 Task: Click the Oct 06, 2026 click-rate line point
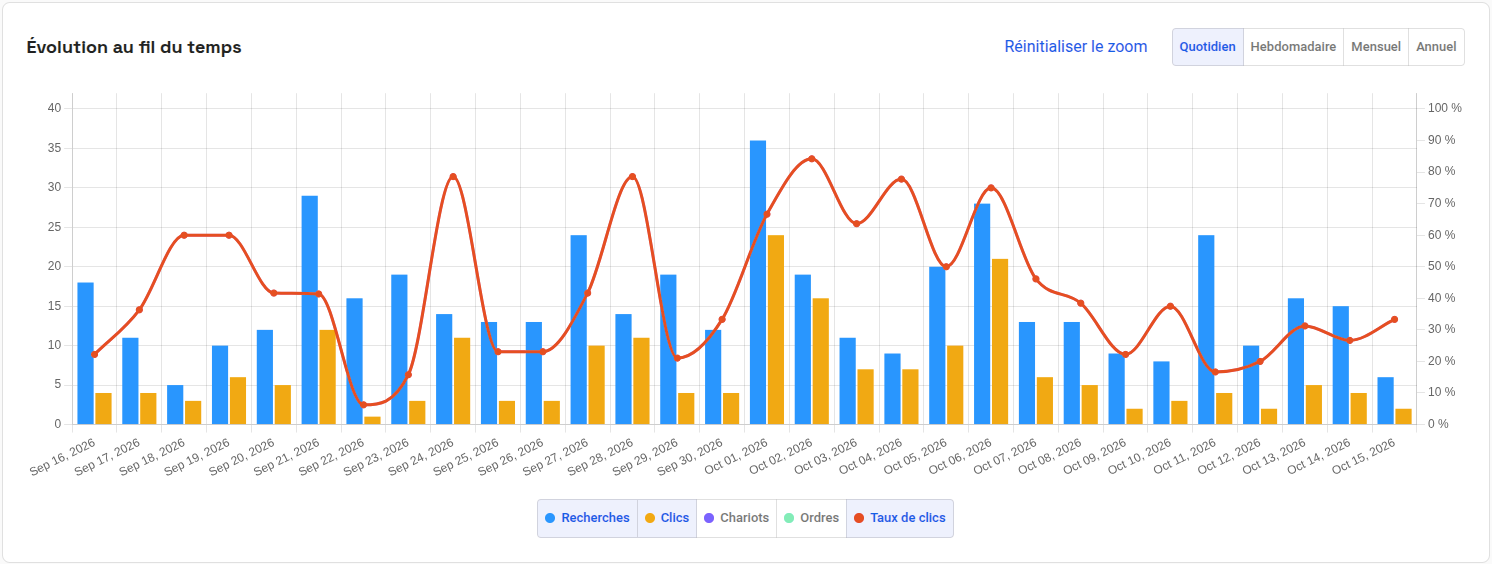pyautogui.click(x=991, y=188)
